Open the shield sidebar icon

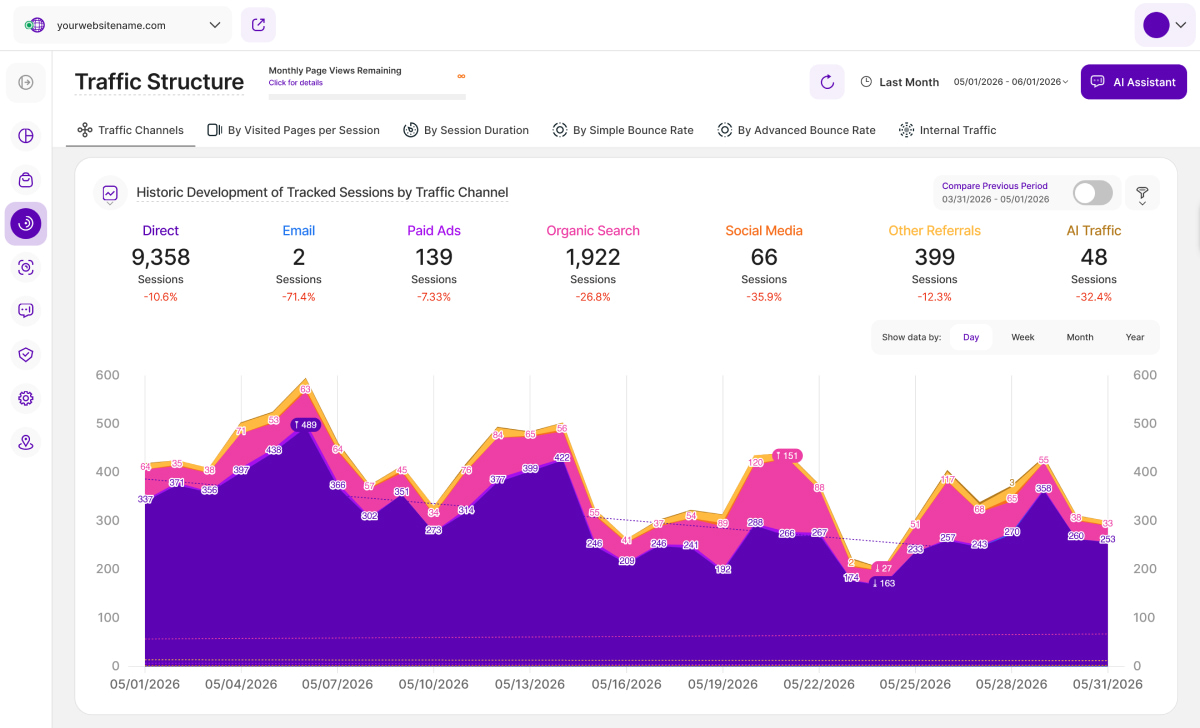click(26, 354)
